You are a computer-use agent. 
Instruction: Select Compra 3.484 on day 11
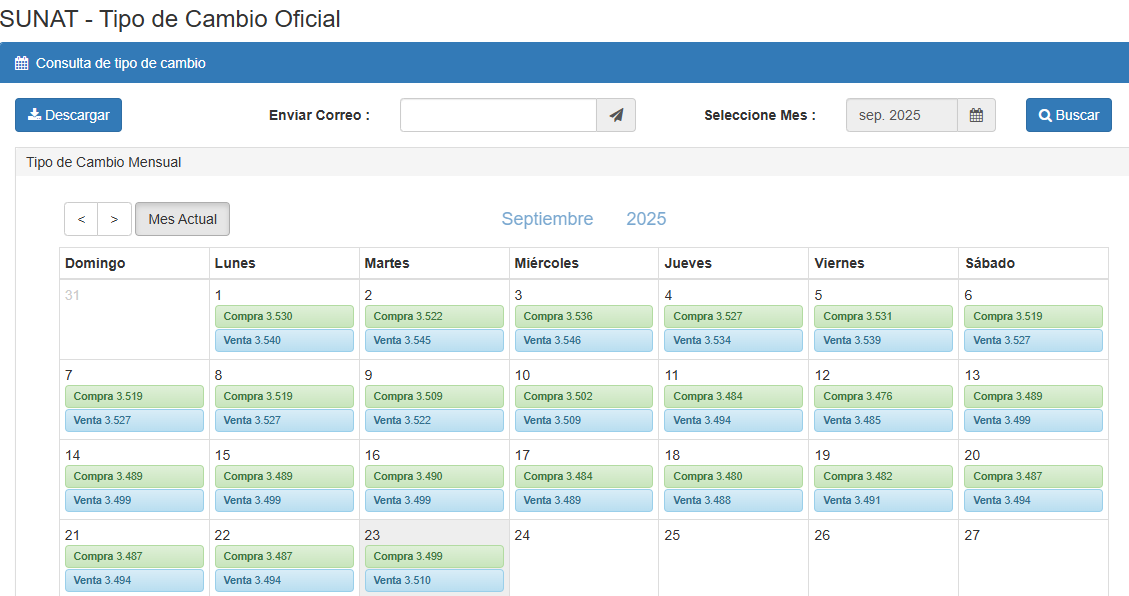[x=733, y=397]
